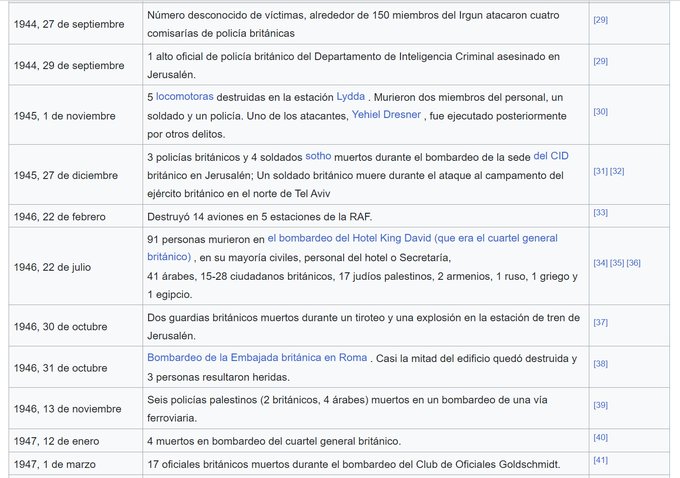Jump to reference [37]

point(601,322)
